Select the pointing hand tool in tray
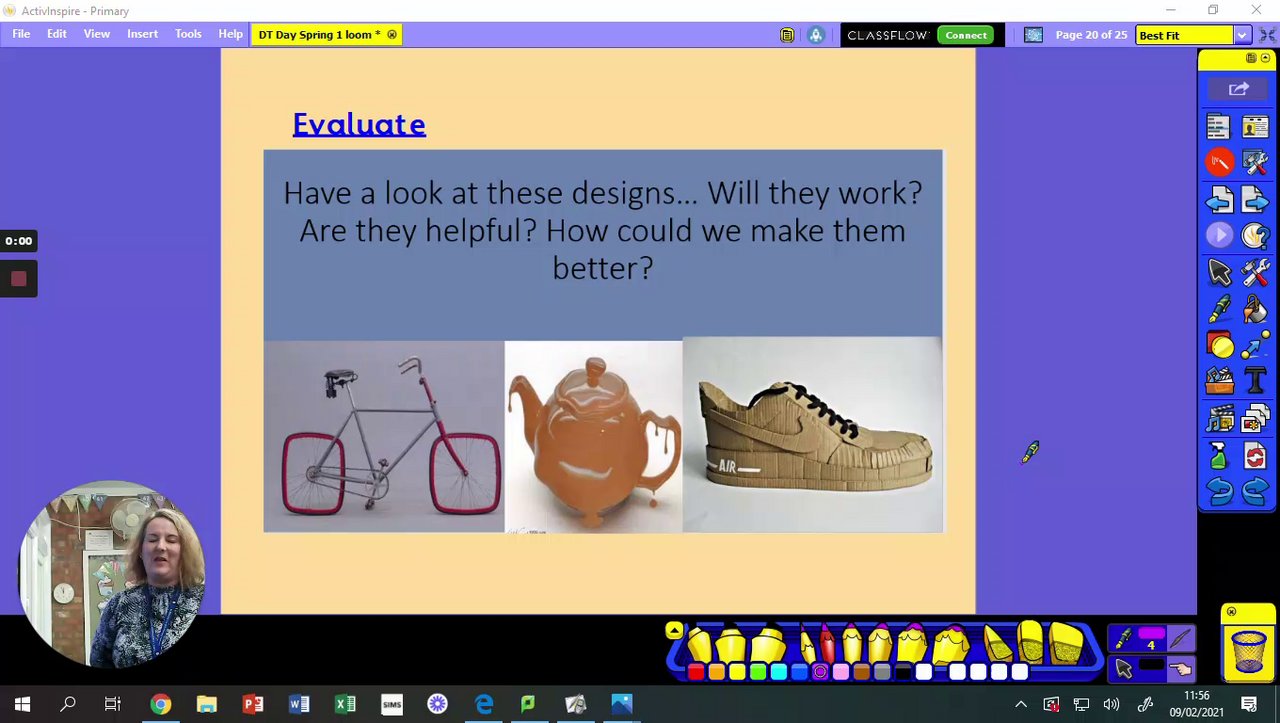Screen dimensions: 1280x723 pyautogui.click(x=1181, y=668)
